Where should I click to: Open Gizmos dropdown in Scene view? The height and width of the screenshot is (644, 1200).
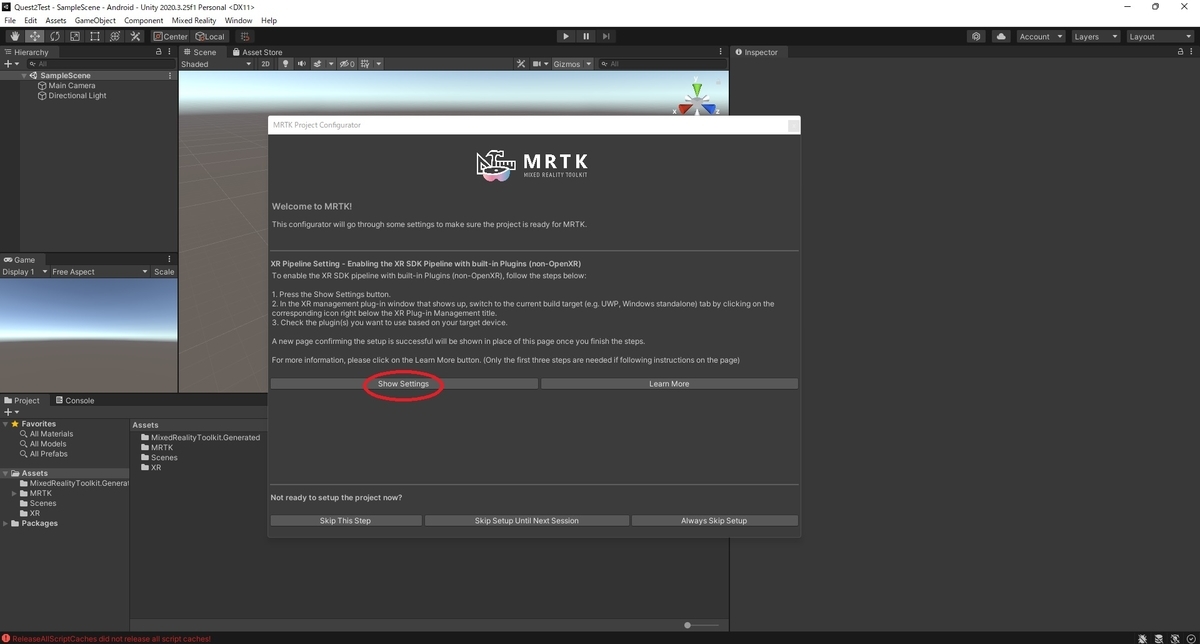(572, 64)
